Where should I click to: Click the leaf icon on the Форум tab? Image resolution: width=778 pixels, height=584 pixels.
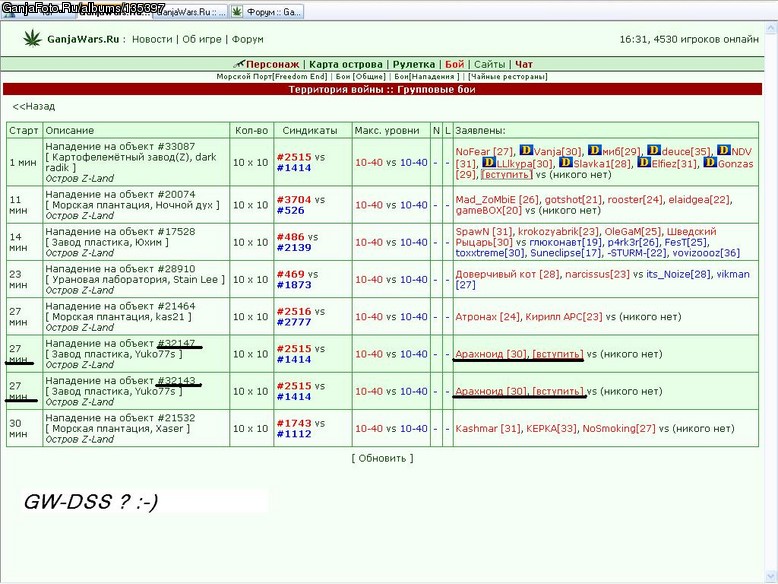[x=237, y=11]
